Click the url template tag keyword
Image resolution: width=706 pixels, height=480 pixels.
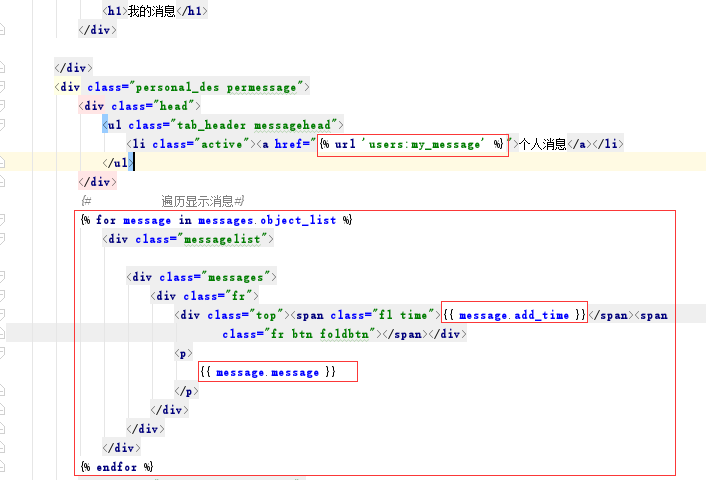click(x=345, y=144)
